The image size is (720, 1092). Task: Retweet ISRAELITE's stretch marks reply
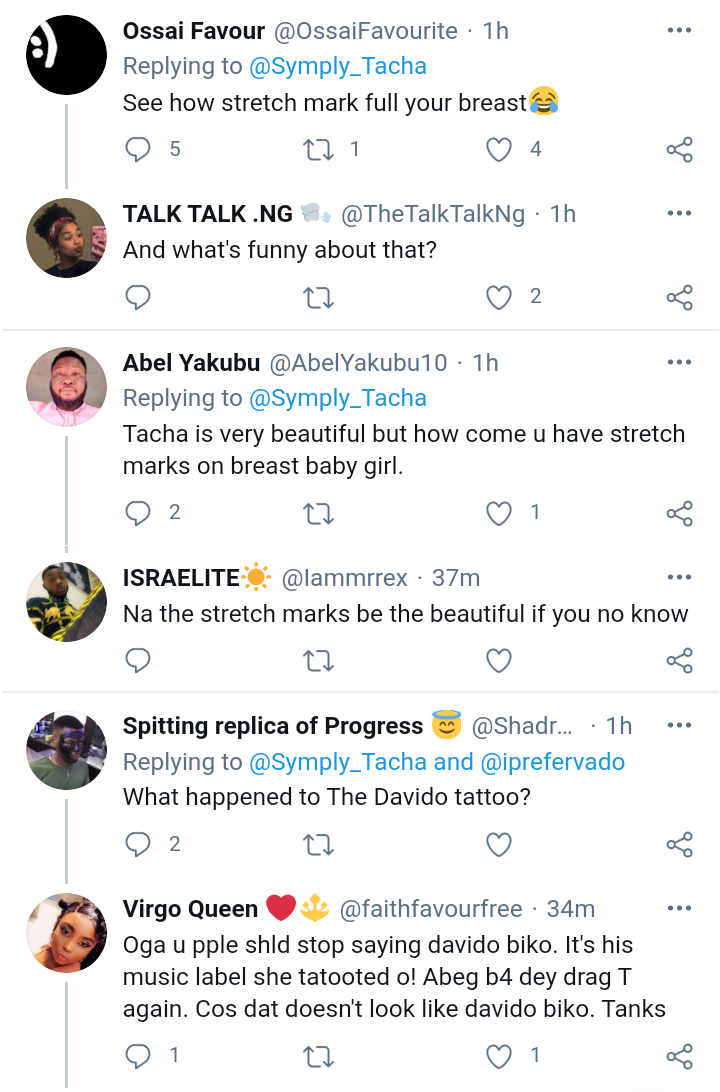(x=319, y=660)
